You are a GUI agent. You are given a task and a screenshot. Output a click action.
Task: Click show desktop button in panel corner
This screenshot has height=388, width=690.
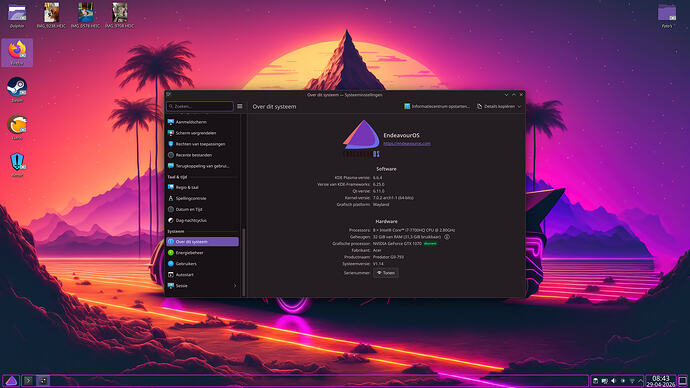click(x=683, y=381)
